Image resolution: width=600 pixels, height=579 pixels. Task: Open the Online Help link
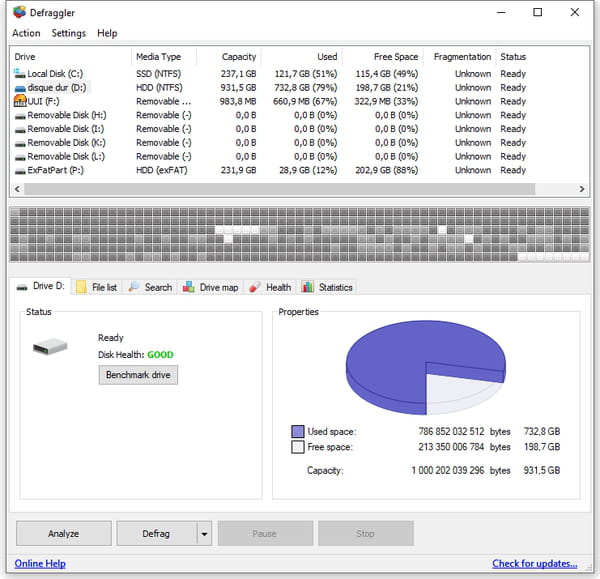pos(40,564)
